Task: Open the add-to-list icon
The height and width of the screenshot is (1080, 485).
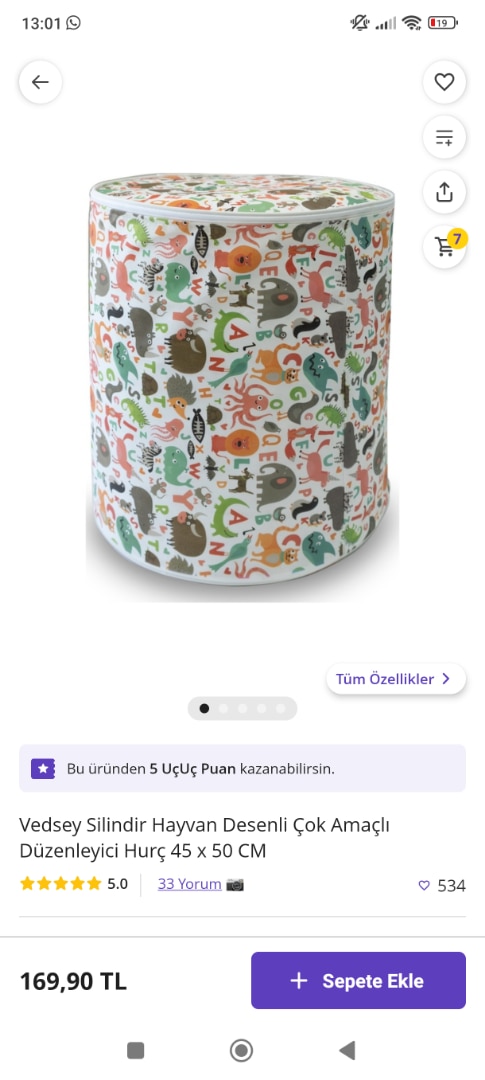Action: (x=444, y=137)
